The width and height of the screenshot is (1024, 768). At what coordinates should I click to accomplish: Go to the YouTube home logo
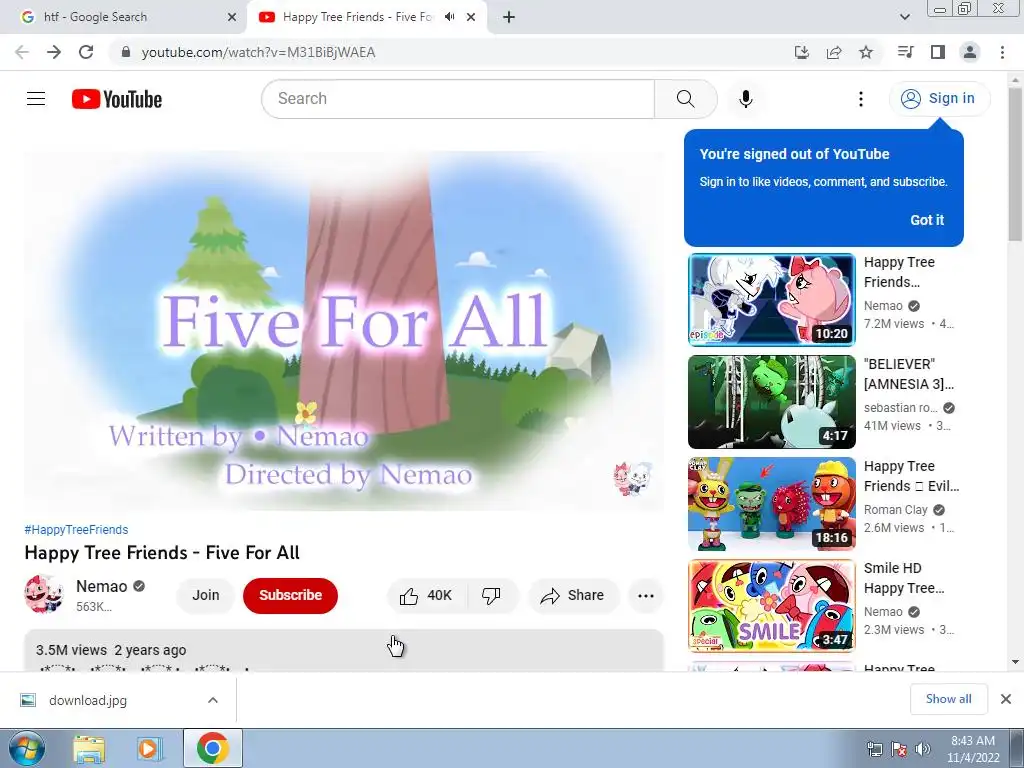(x=117, y=99)
